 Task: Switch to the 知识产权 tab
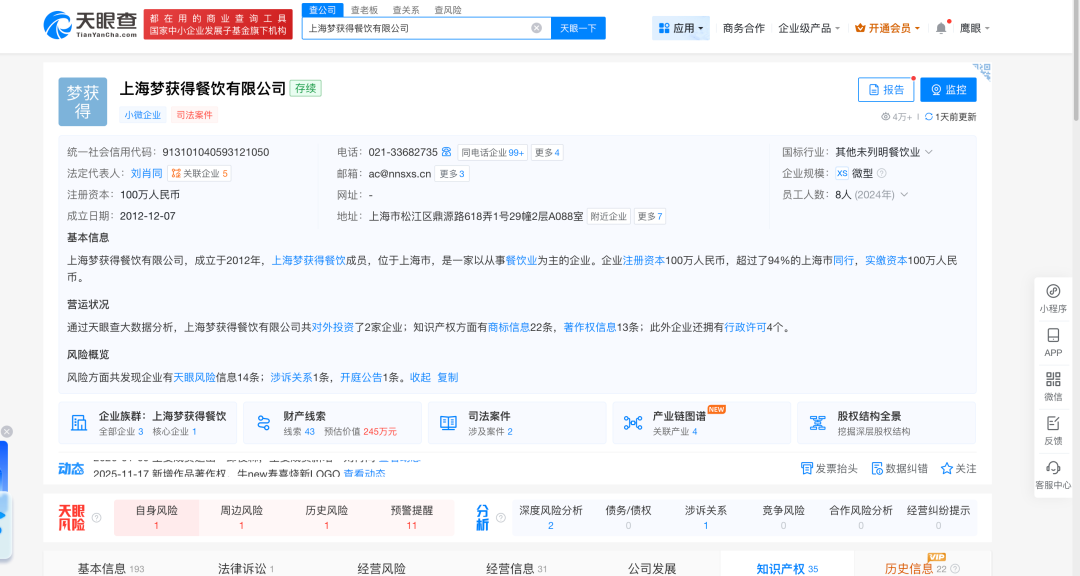click(786, 568)
